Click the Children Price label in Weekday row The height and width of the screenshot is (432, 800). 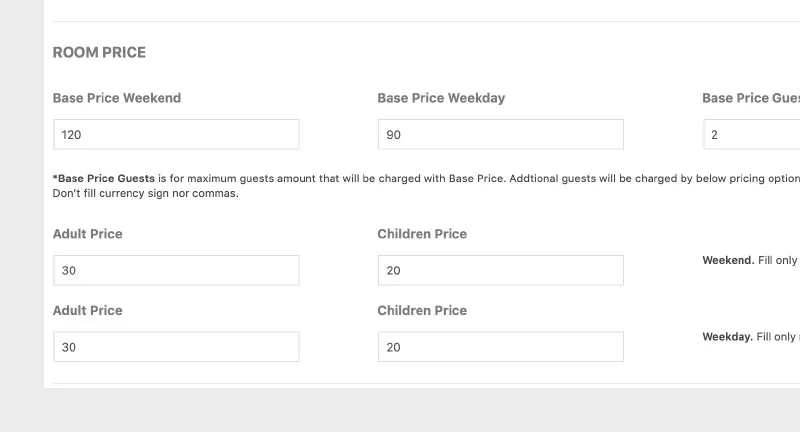pyautogui.click(x=422, y=310)
